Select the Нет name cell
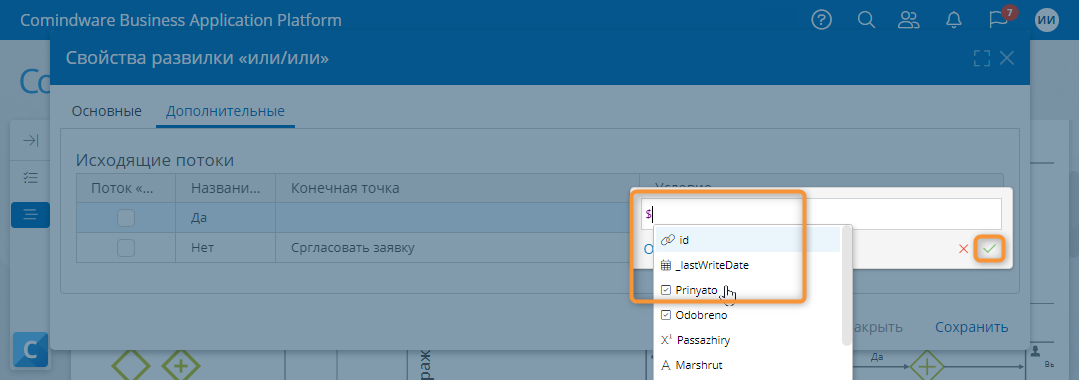1079x380 pixels. (x=226, y=247)
